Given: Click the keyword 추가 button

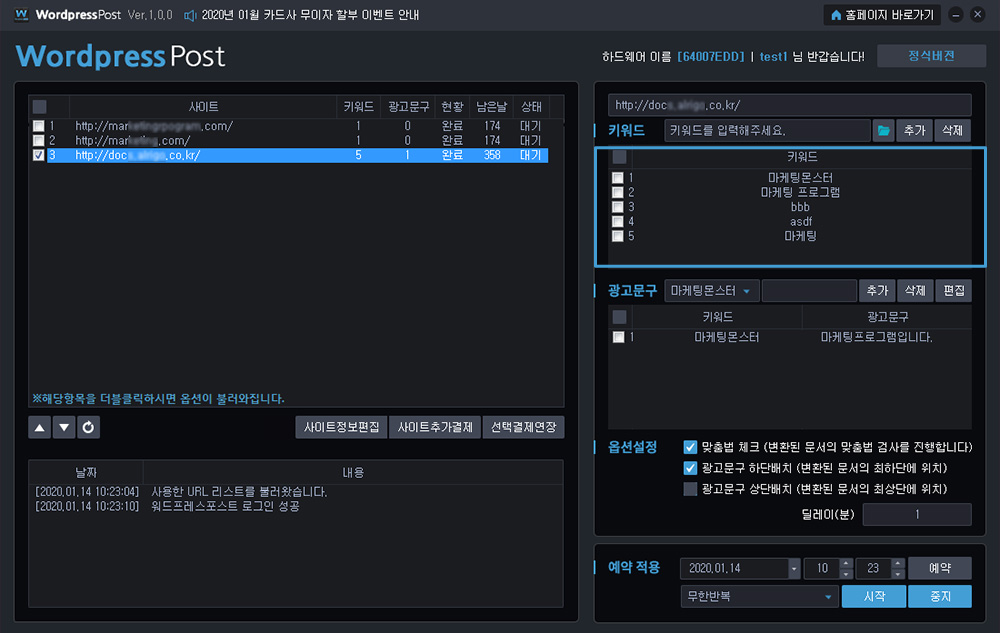Looking at the screenshot, I should point(915,131).
